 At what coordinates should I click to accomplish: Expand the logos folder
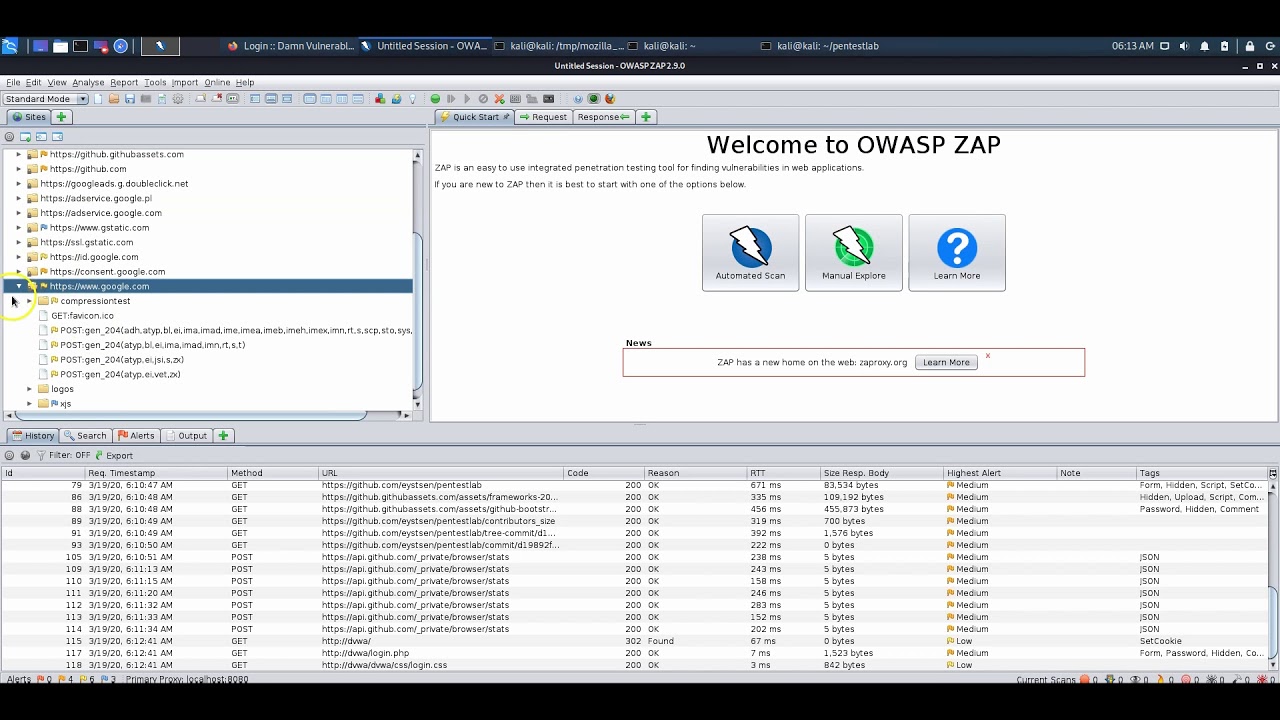click(30, 389)
